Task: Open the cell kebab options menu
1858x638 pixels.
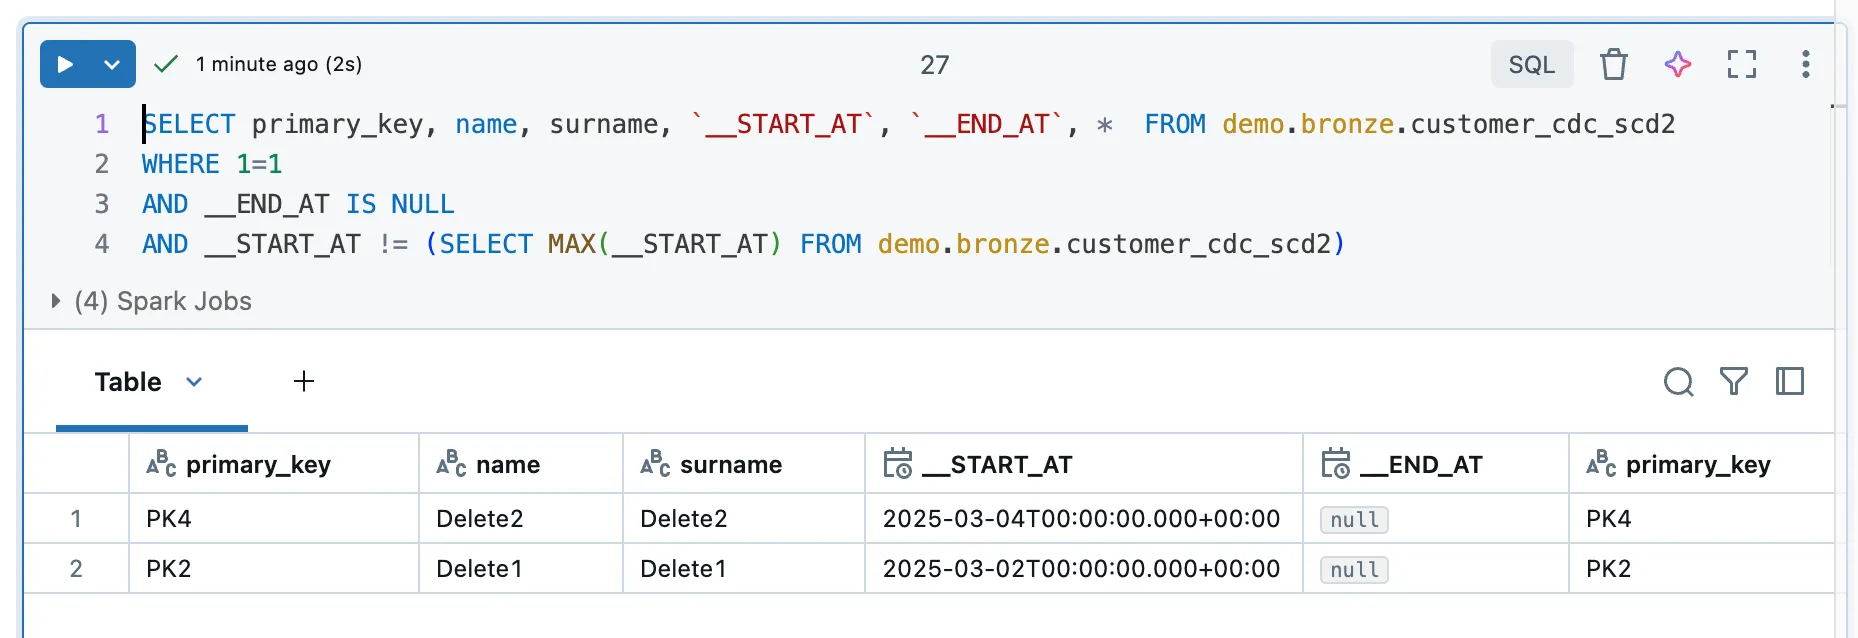Action: click(1805, 64)
